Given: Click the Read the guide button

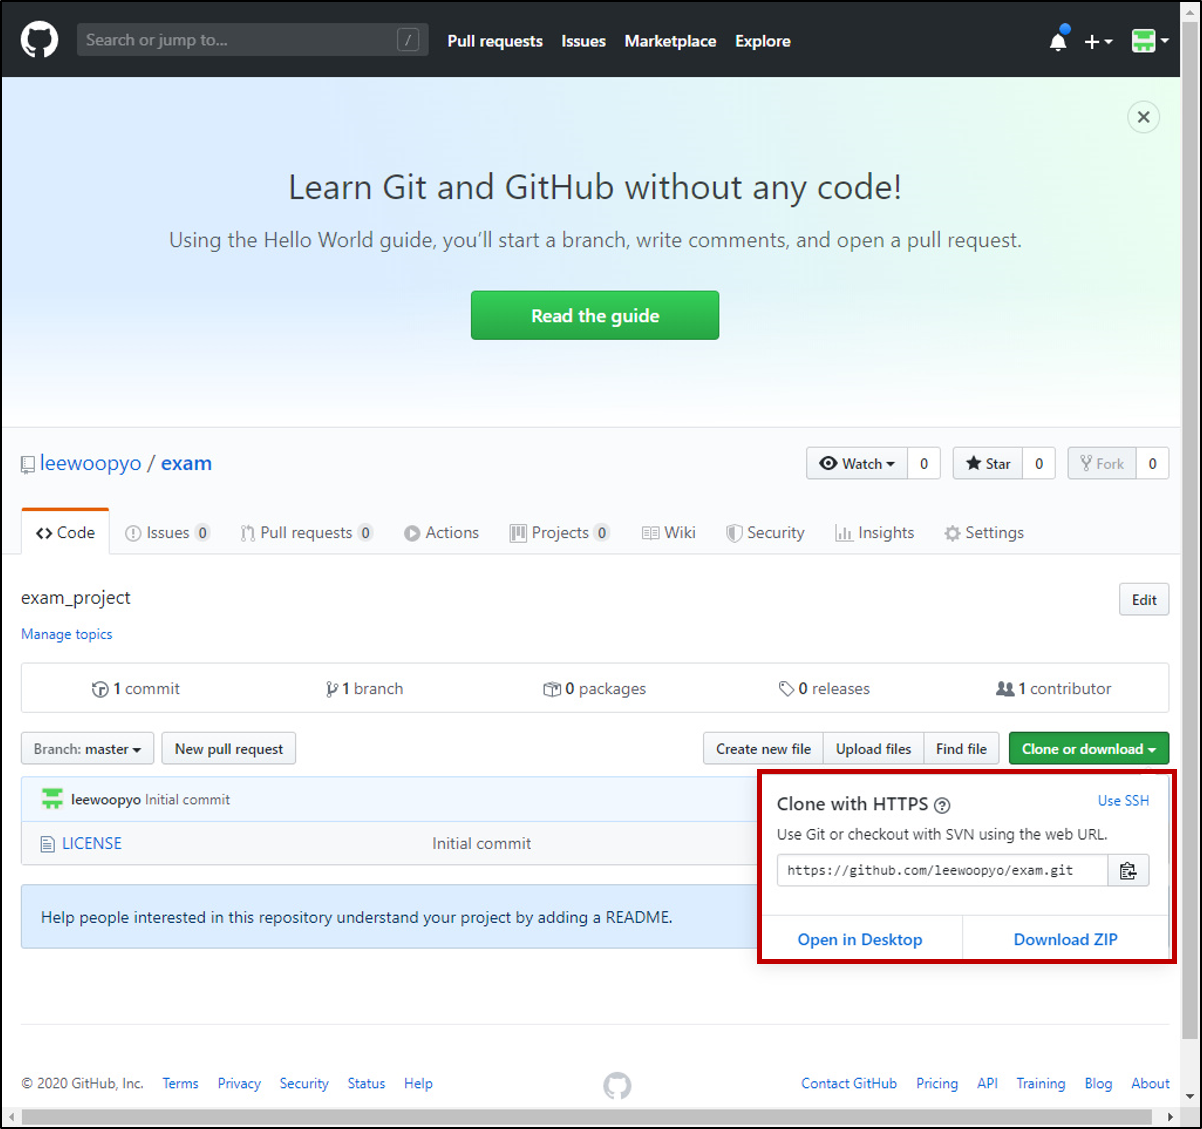Looking at the screenshot, I should tap(595, 316).
